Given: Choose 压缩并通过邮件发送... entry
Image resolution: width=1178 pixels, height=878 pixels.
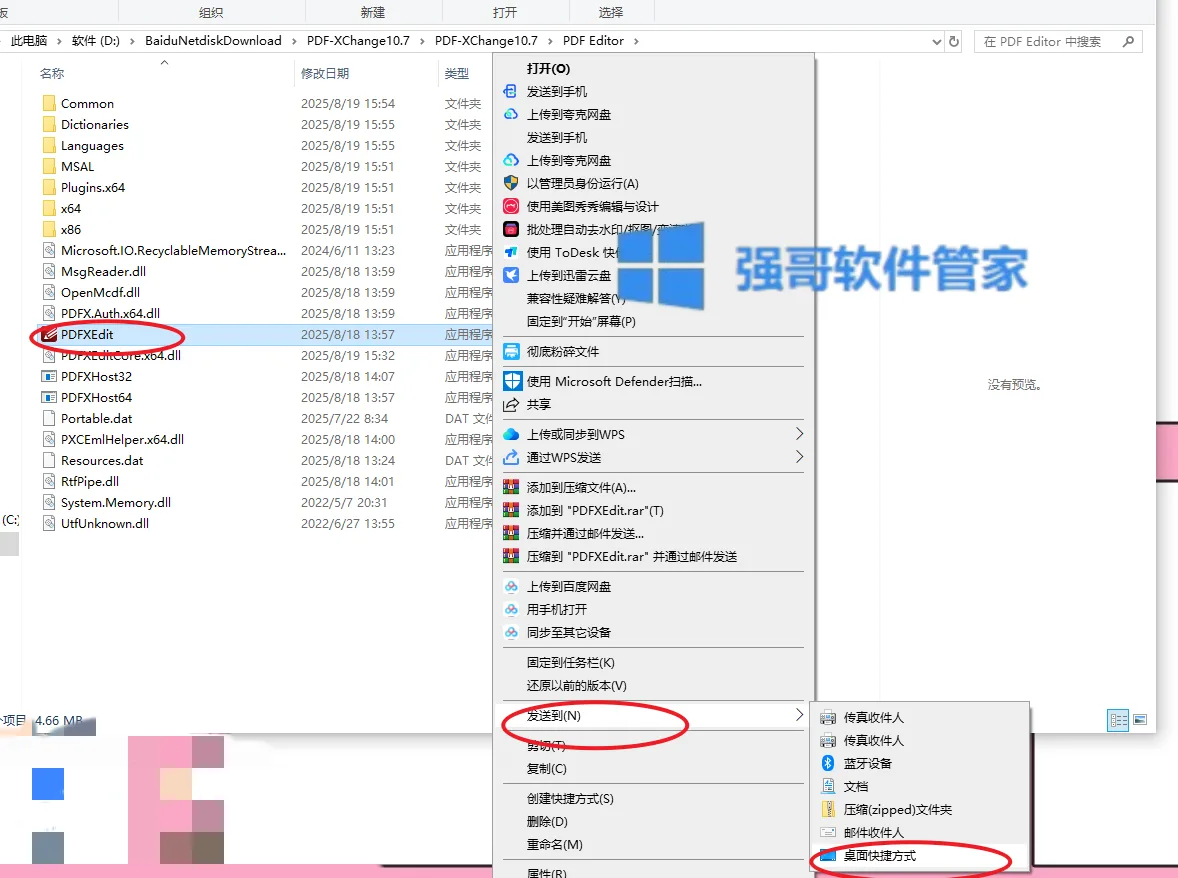Looking at the screenshot, I should point(585,533).
